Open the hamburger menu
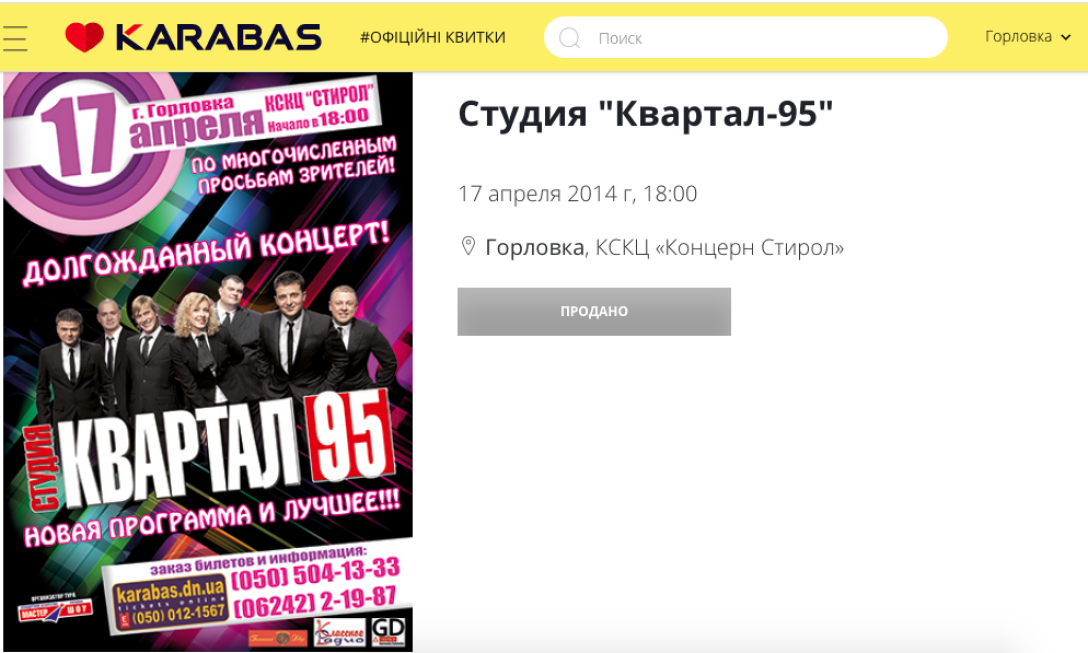This screenshot has height=653, width=1088. [x=14, y=38]
